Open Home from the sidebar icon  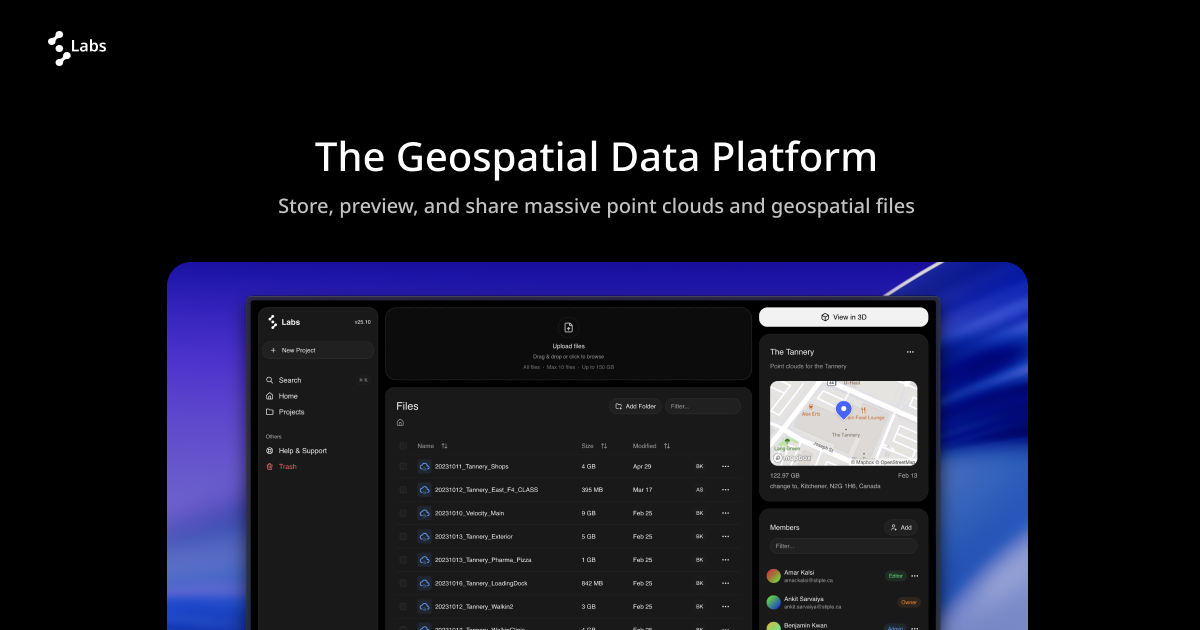tap(269, 396)
